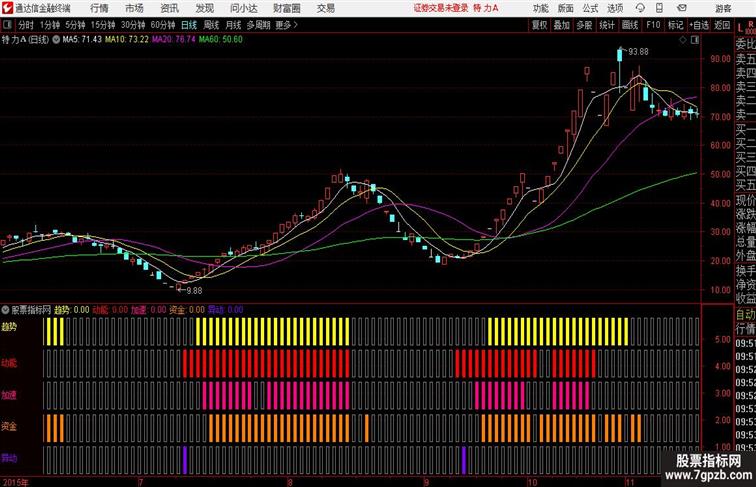Click the MA10: 73.22 indicator value
The image size is (756, 487).
127,40
